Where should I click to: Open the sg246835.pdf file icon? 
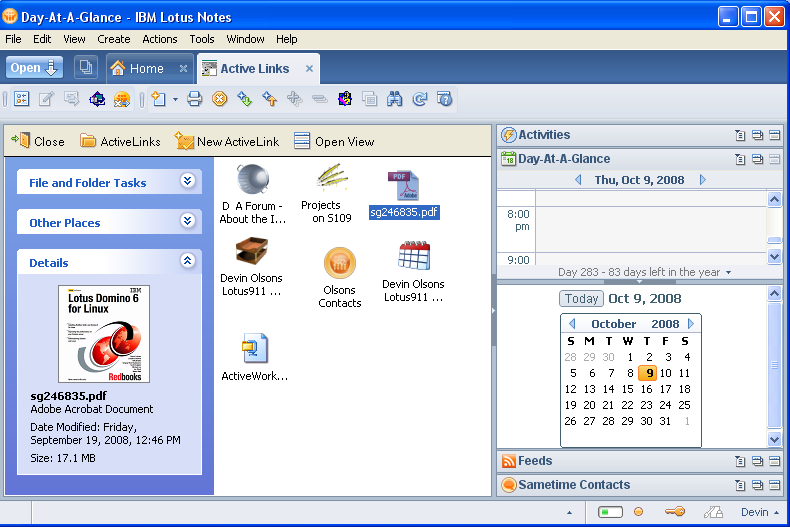tap(404, 186)
